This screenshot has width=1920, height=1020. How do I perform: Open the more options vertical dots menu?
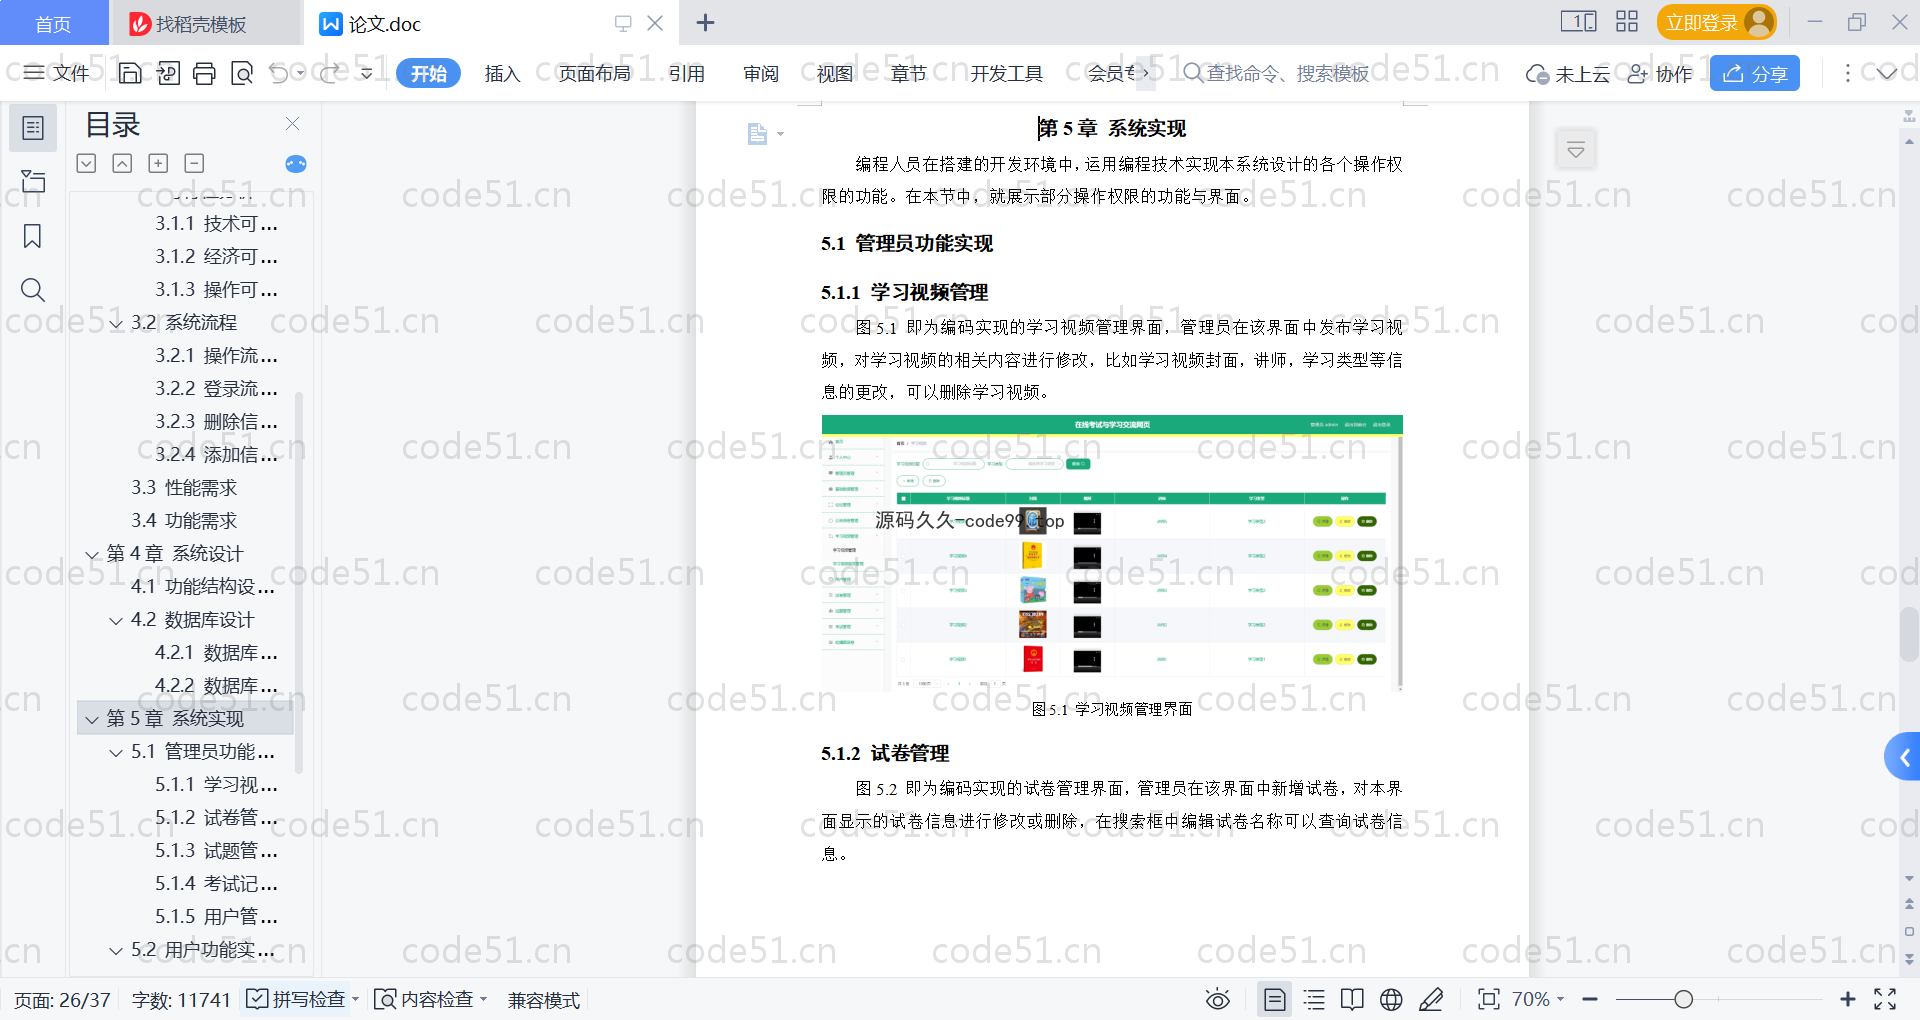coord(1847,73)
